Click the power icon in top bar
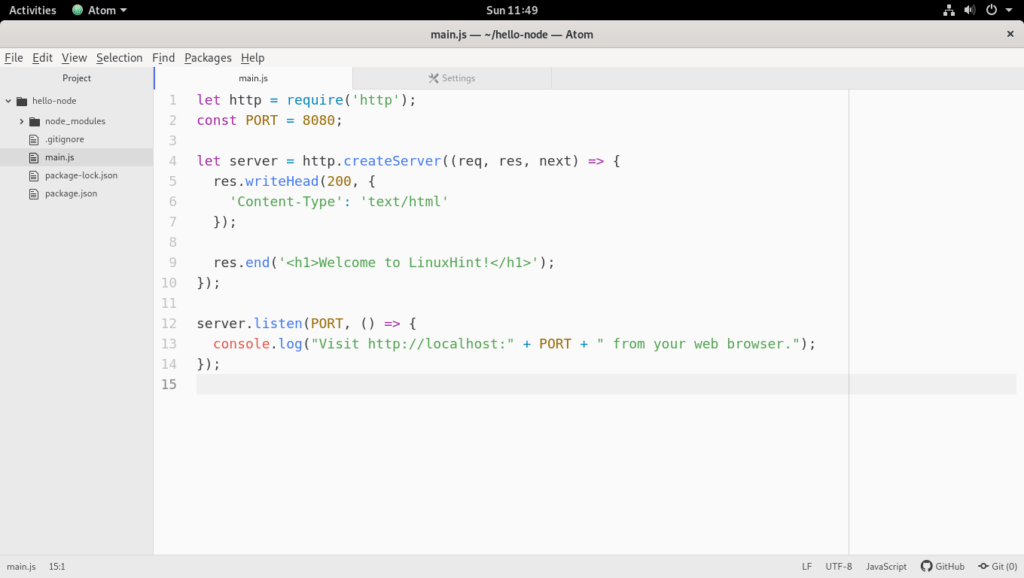Screen dimensions: 1024x578 991,10
